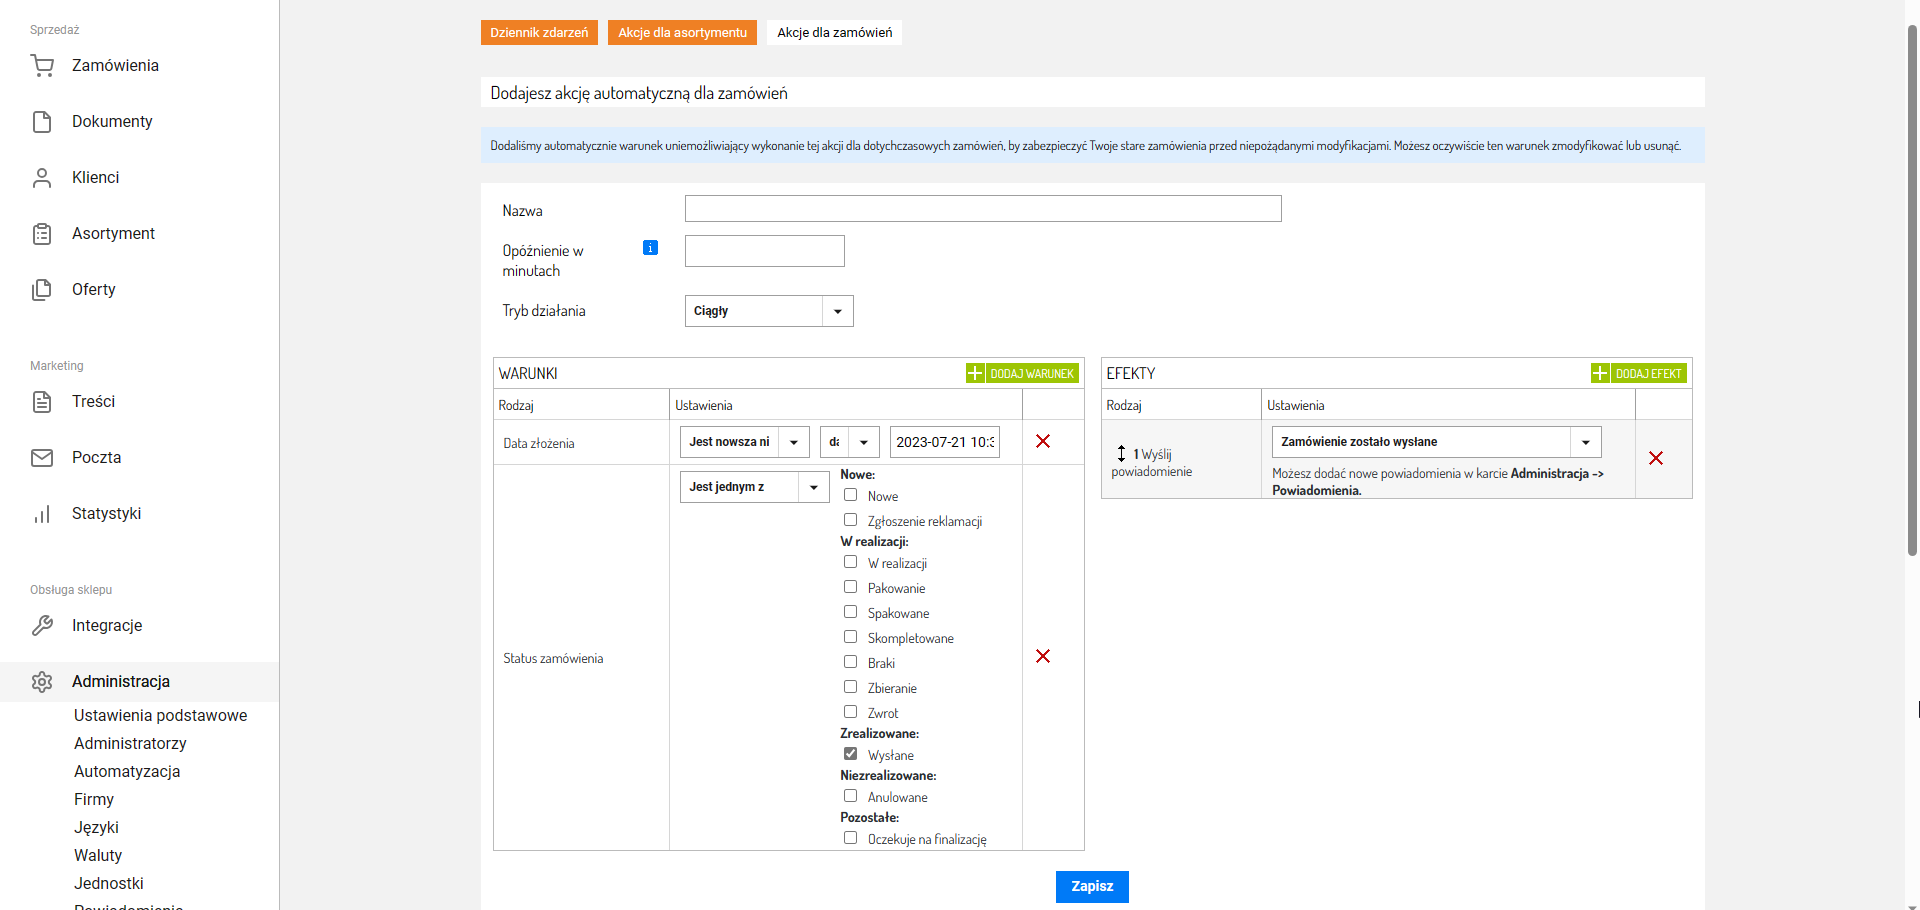
Task: Delete the Wyślij powiadomienie effect with red X
Action: (x=1656, y=458)
